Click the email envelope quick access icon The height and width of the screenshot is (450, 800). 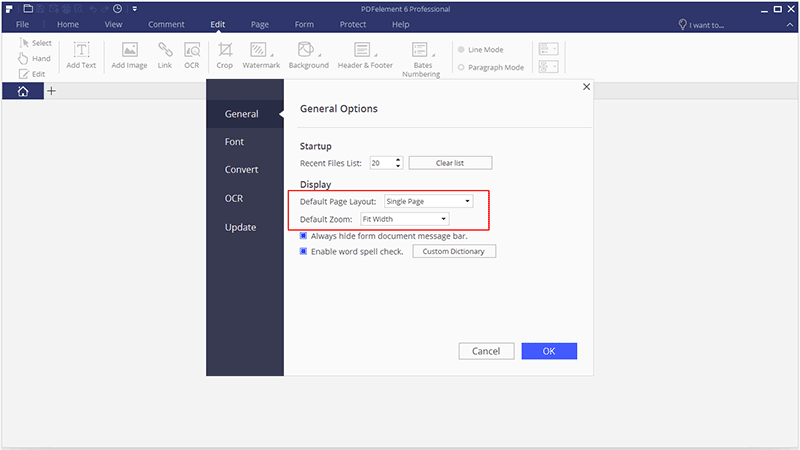click(x=54, y=9)
